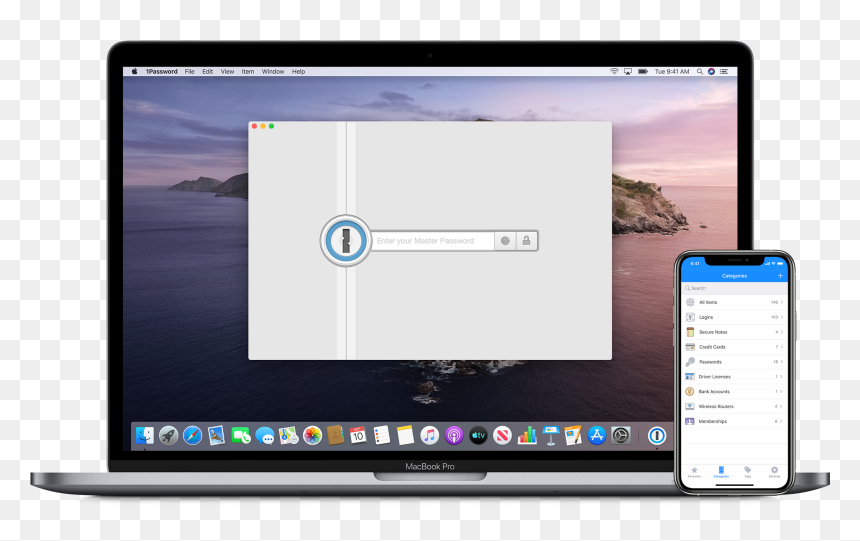Open App Store icon in Dock
Screen dimensions: 860x541
597,436
